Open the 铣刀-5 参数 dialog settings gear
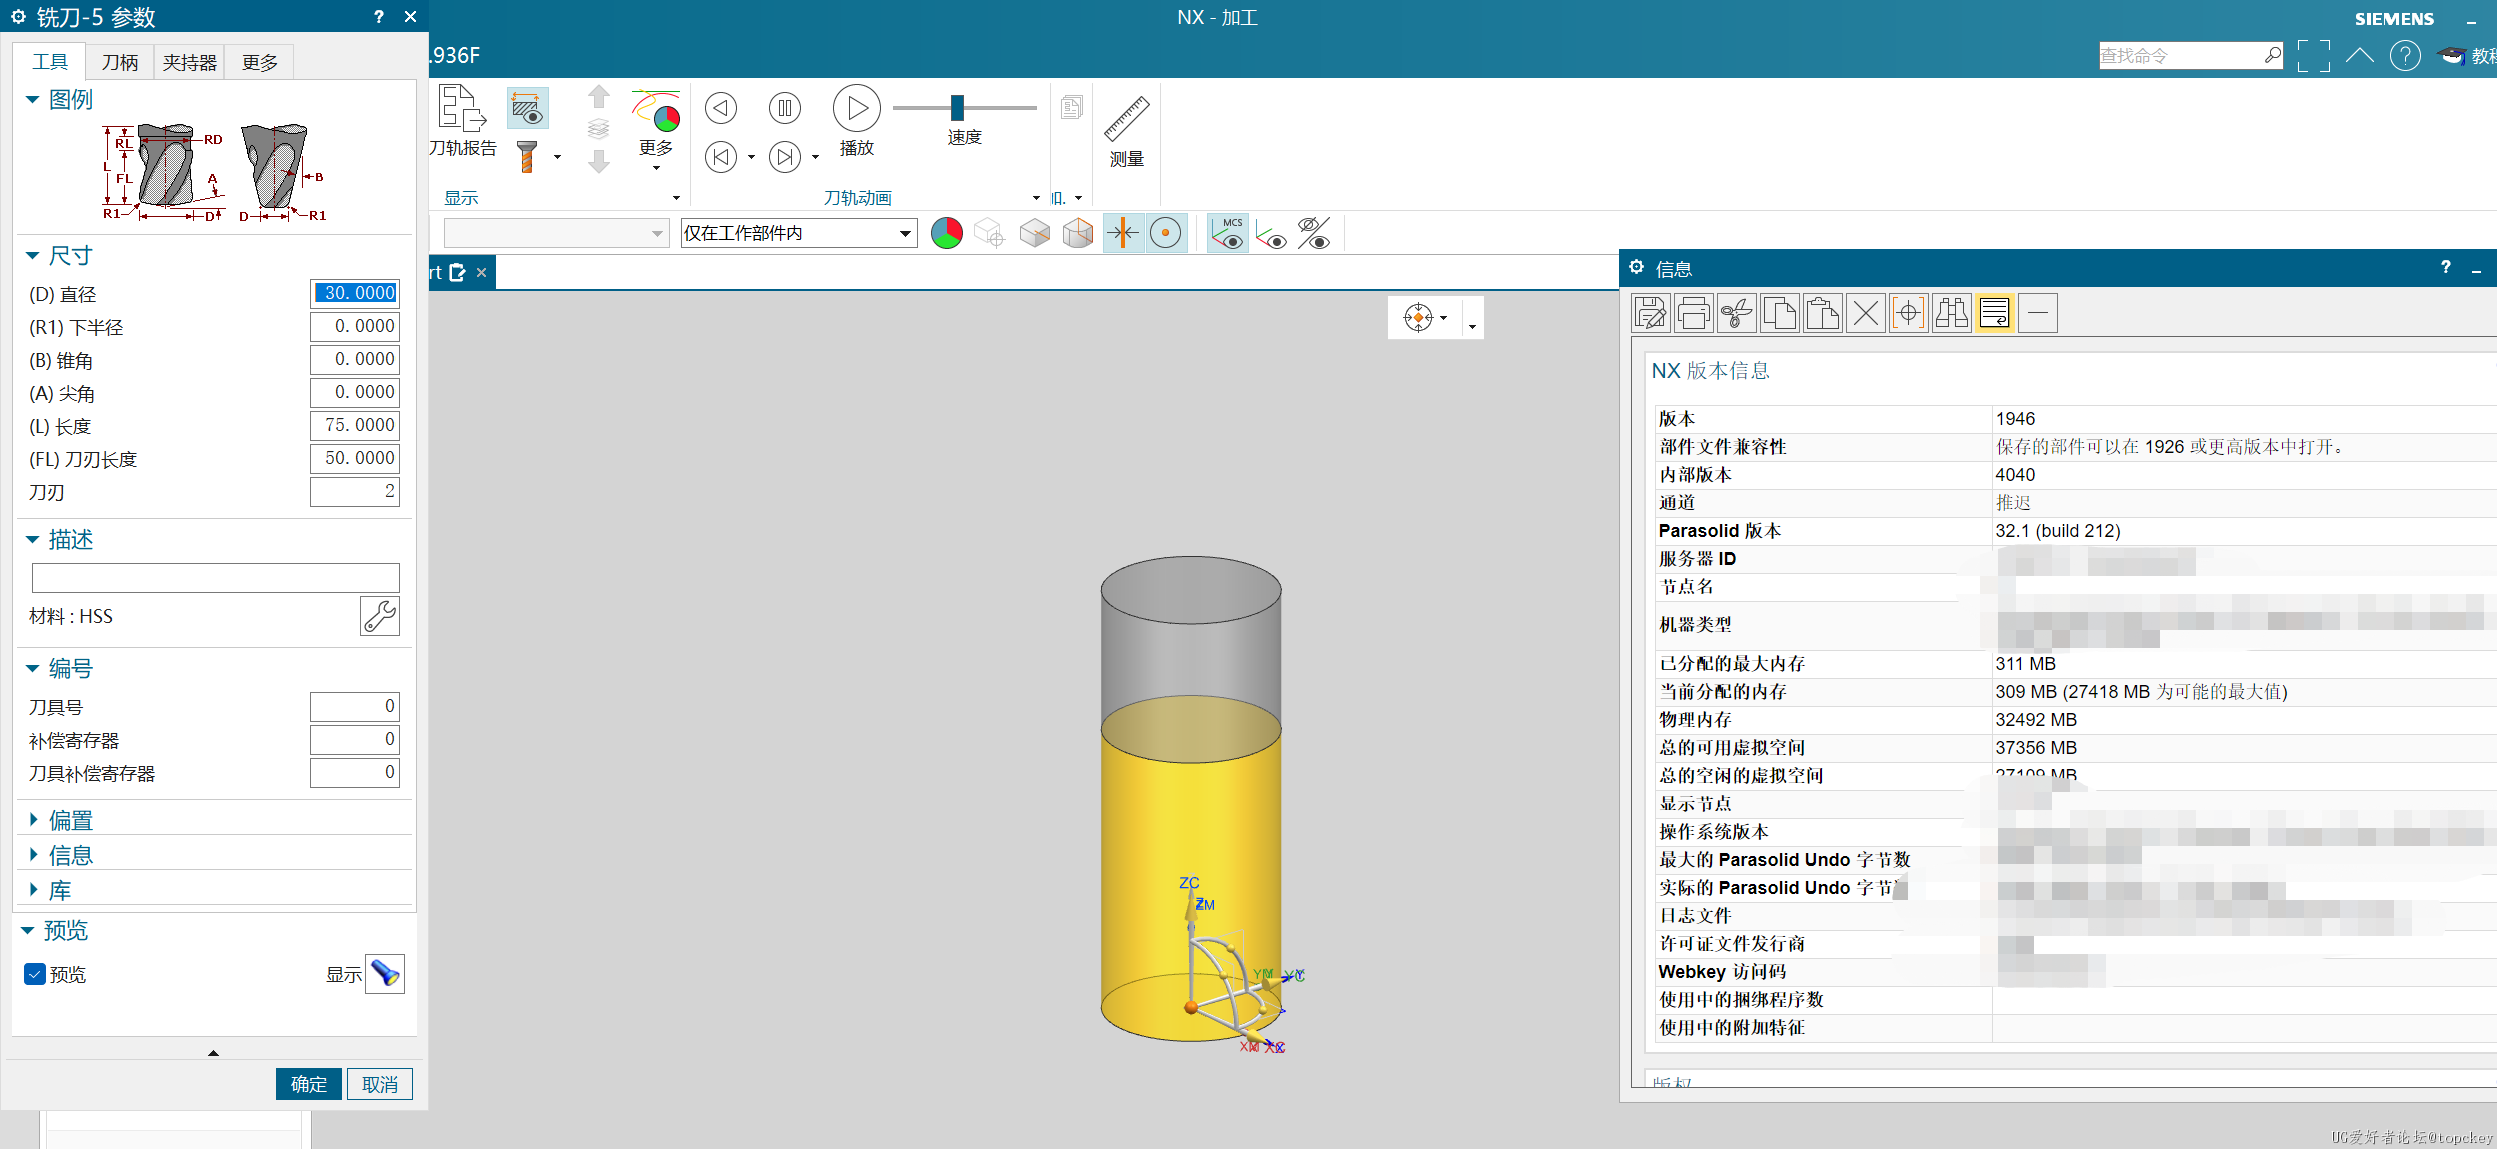This screenshot has height=1149, width=2497. click(x=18, y=16)
